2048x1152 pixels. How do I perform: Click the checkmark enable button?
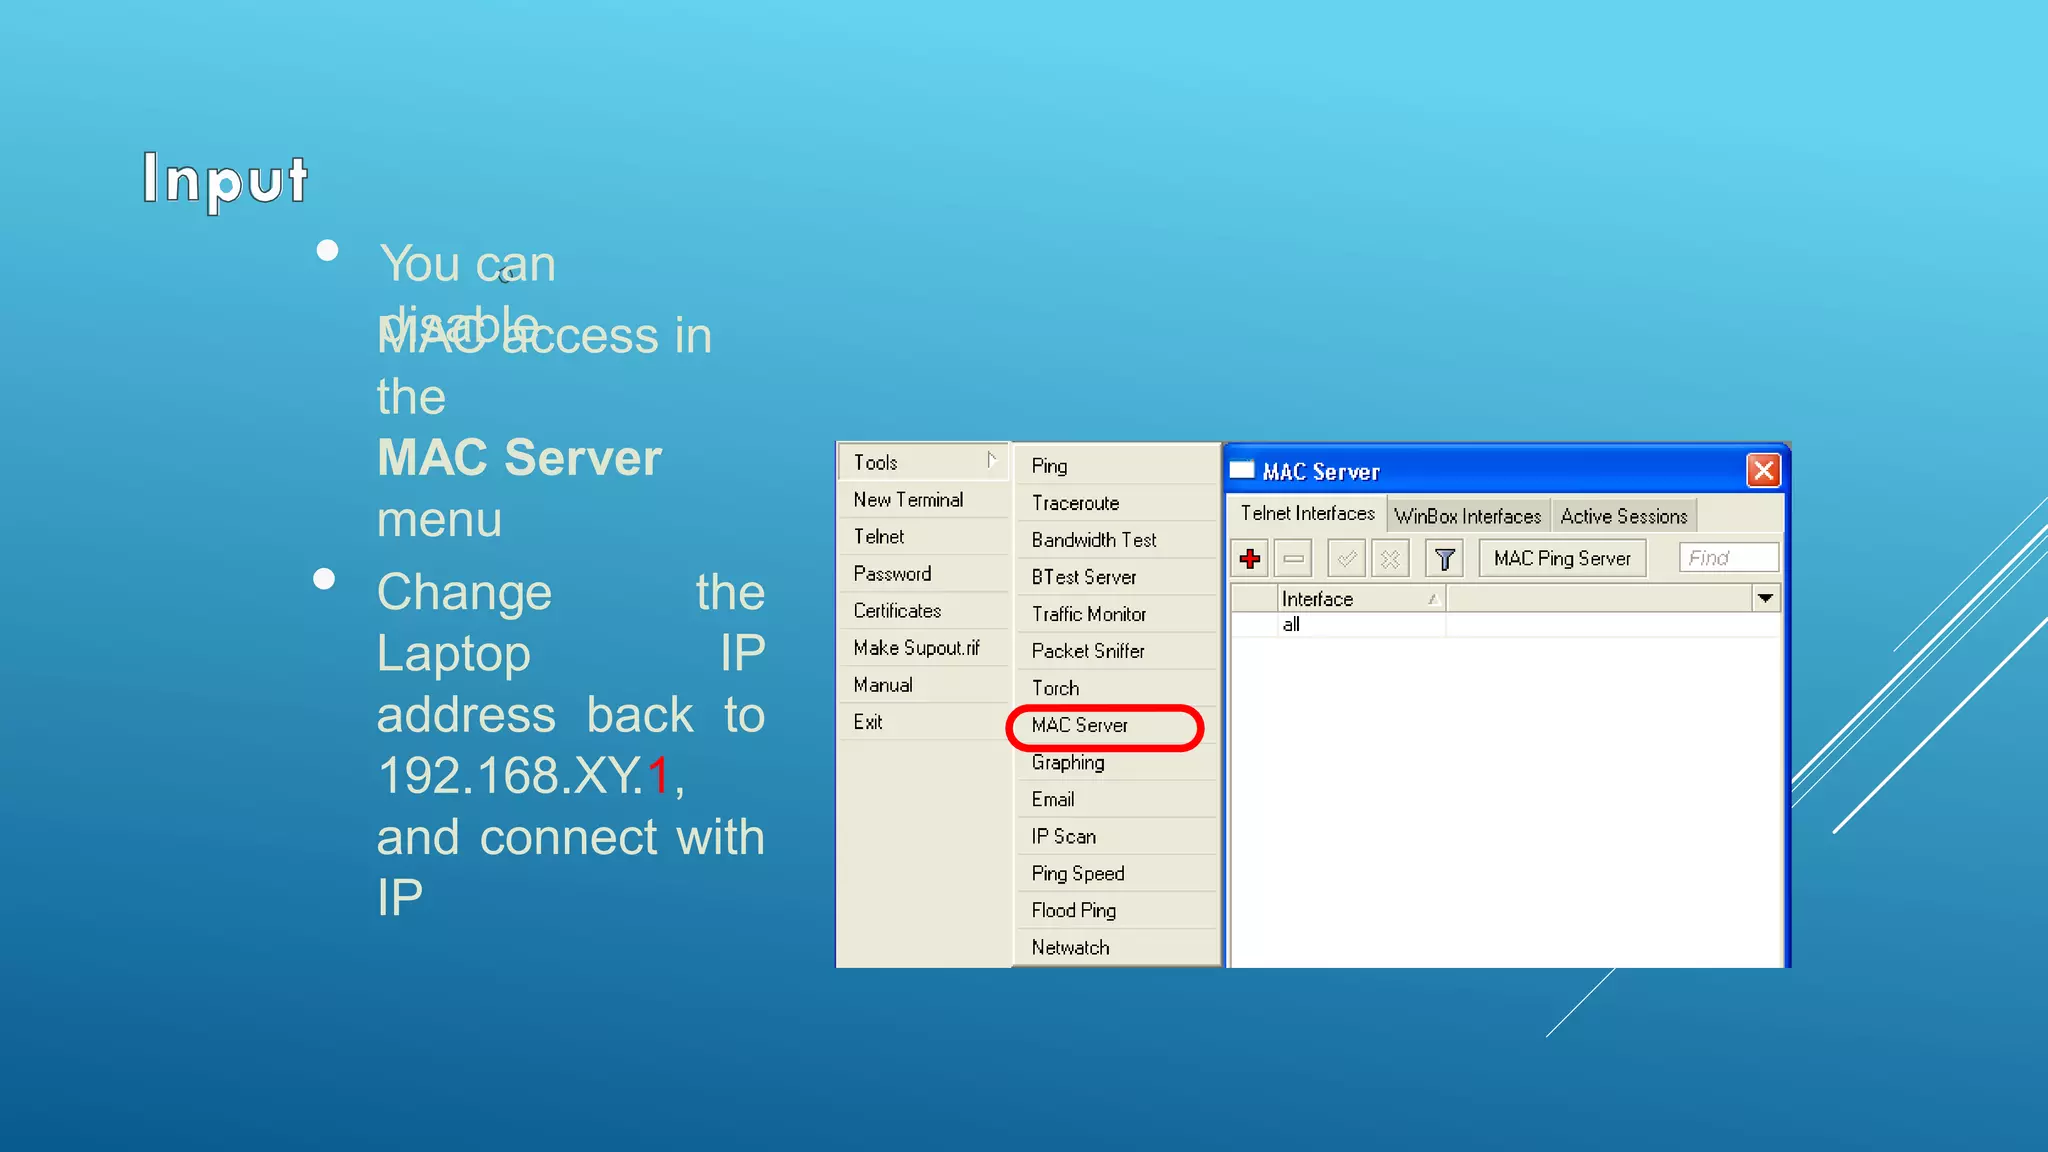click(x=1347, y=559)
